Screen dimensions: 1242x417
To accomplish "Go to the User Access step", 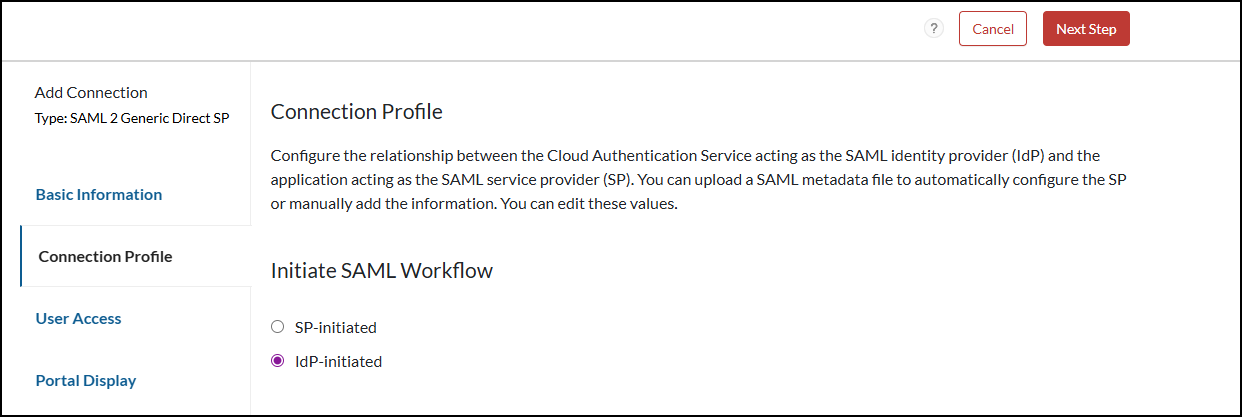I will click(78, 318).
